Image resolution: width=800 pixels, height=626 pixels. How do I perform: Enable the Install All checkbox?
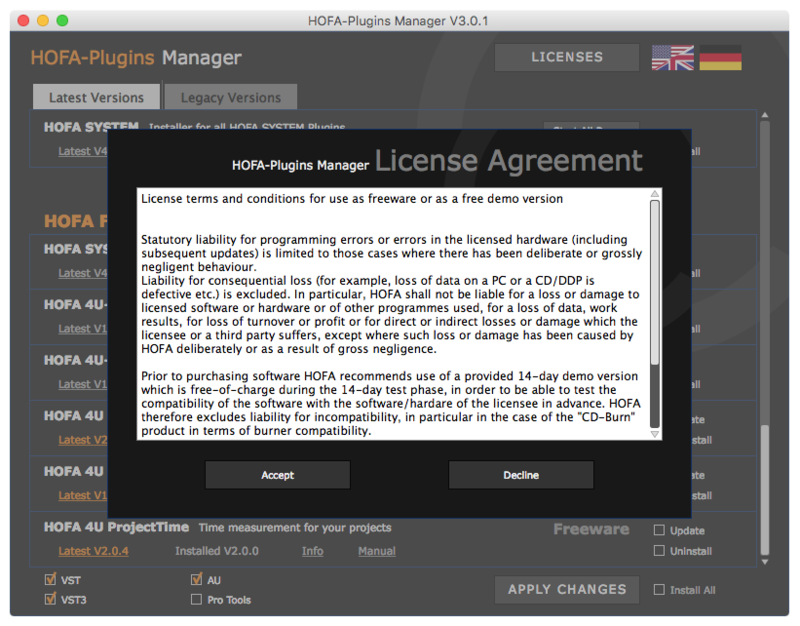coord(659,590)
